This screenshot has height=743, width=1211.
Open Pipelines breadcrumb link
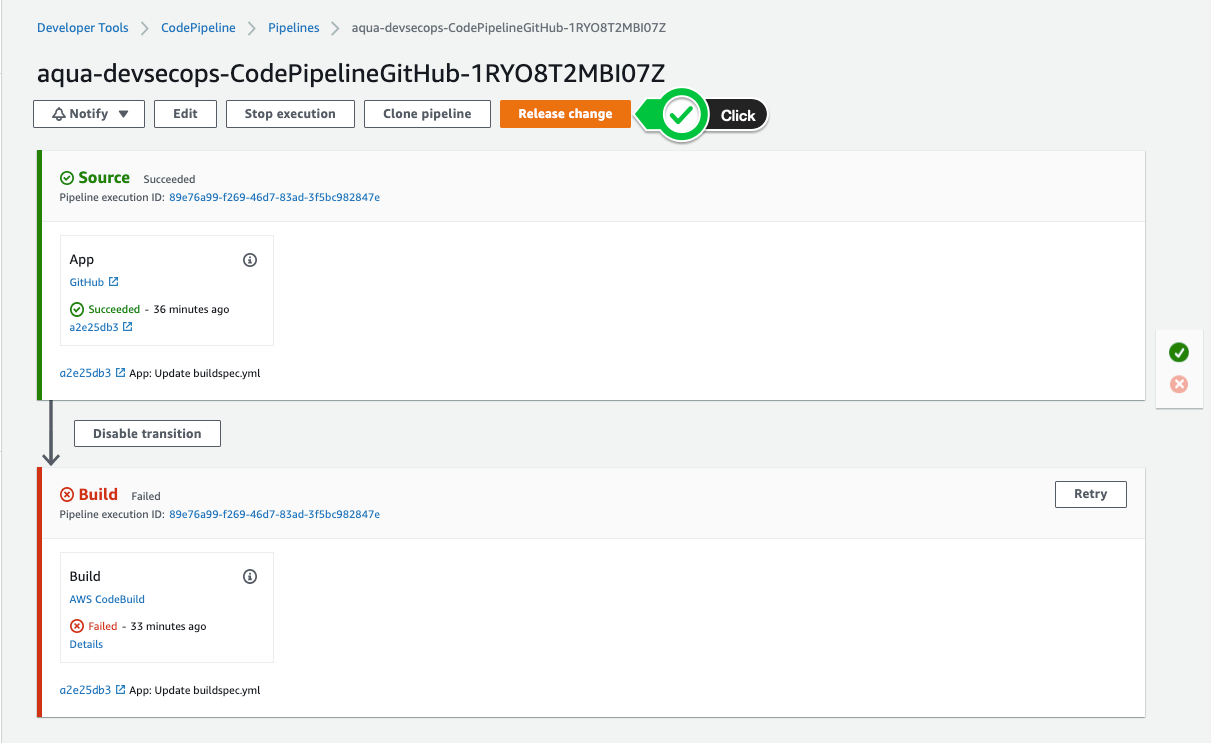pyautogui.click(x=293, y=28)
